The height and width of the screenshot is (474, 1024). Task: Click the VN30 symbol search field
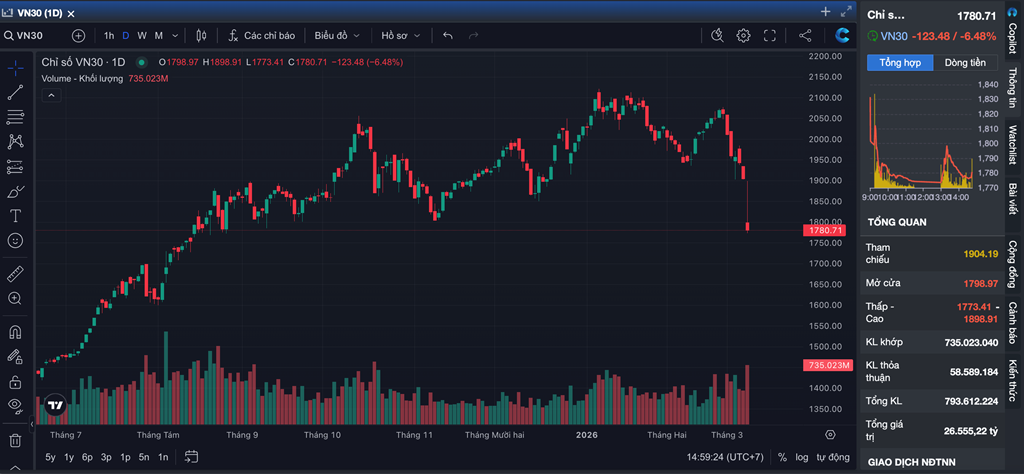point(32,35)
